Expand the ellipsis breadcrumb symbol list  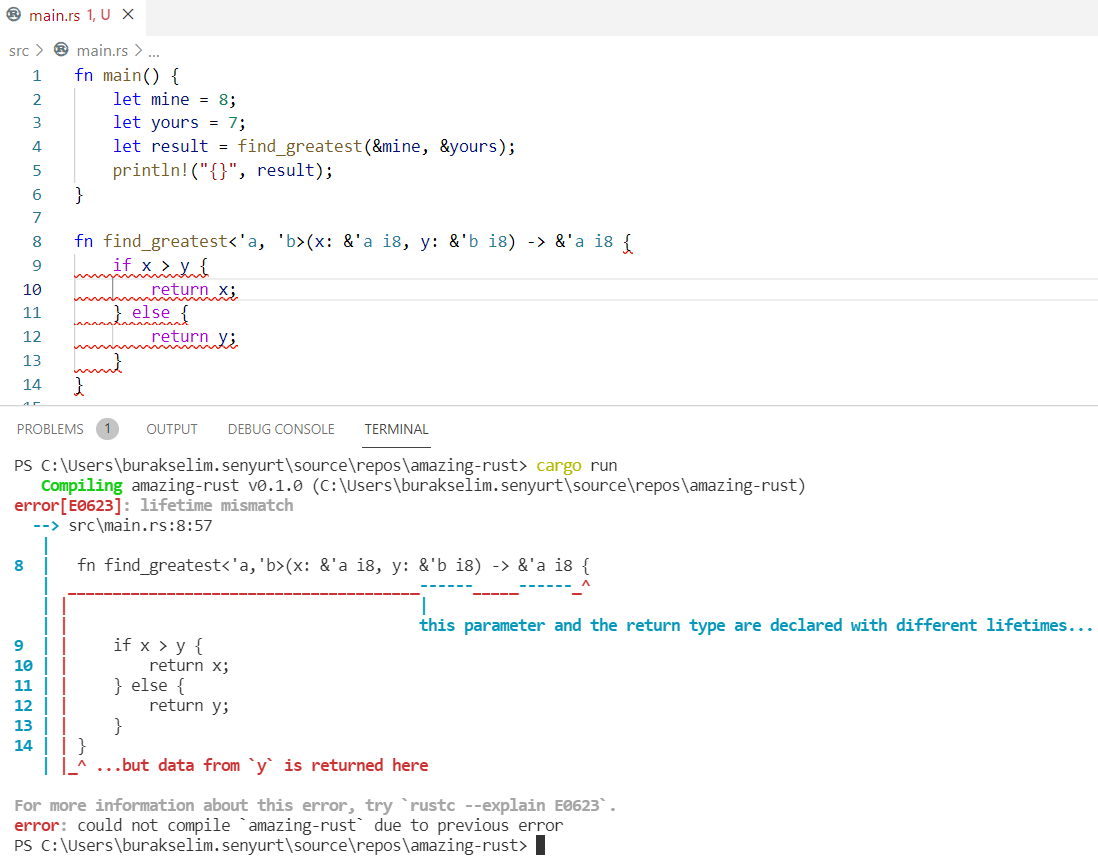tap(153, 50)
